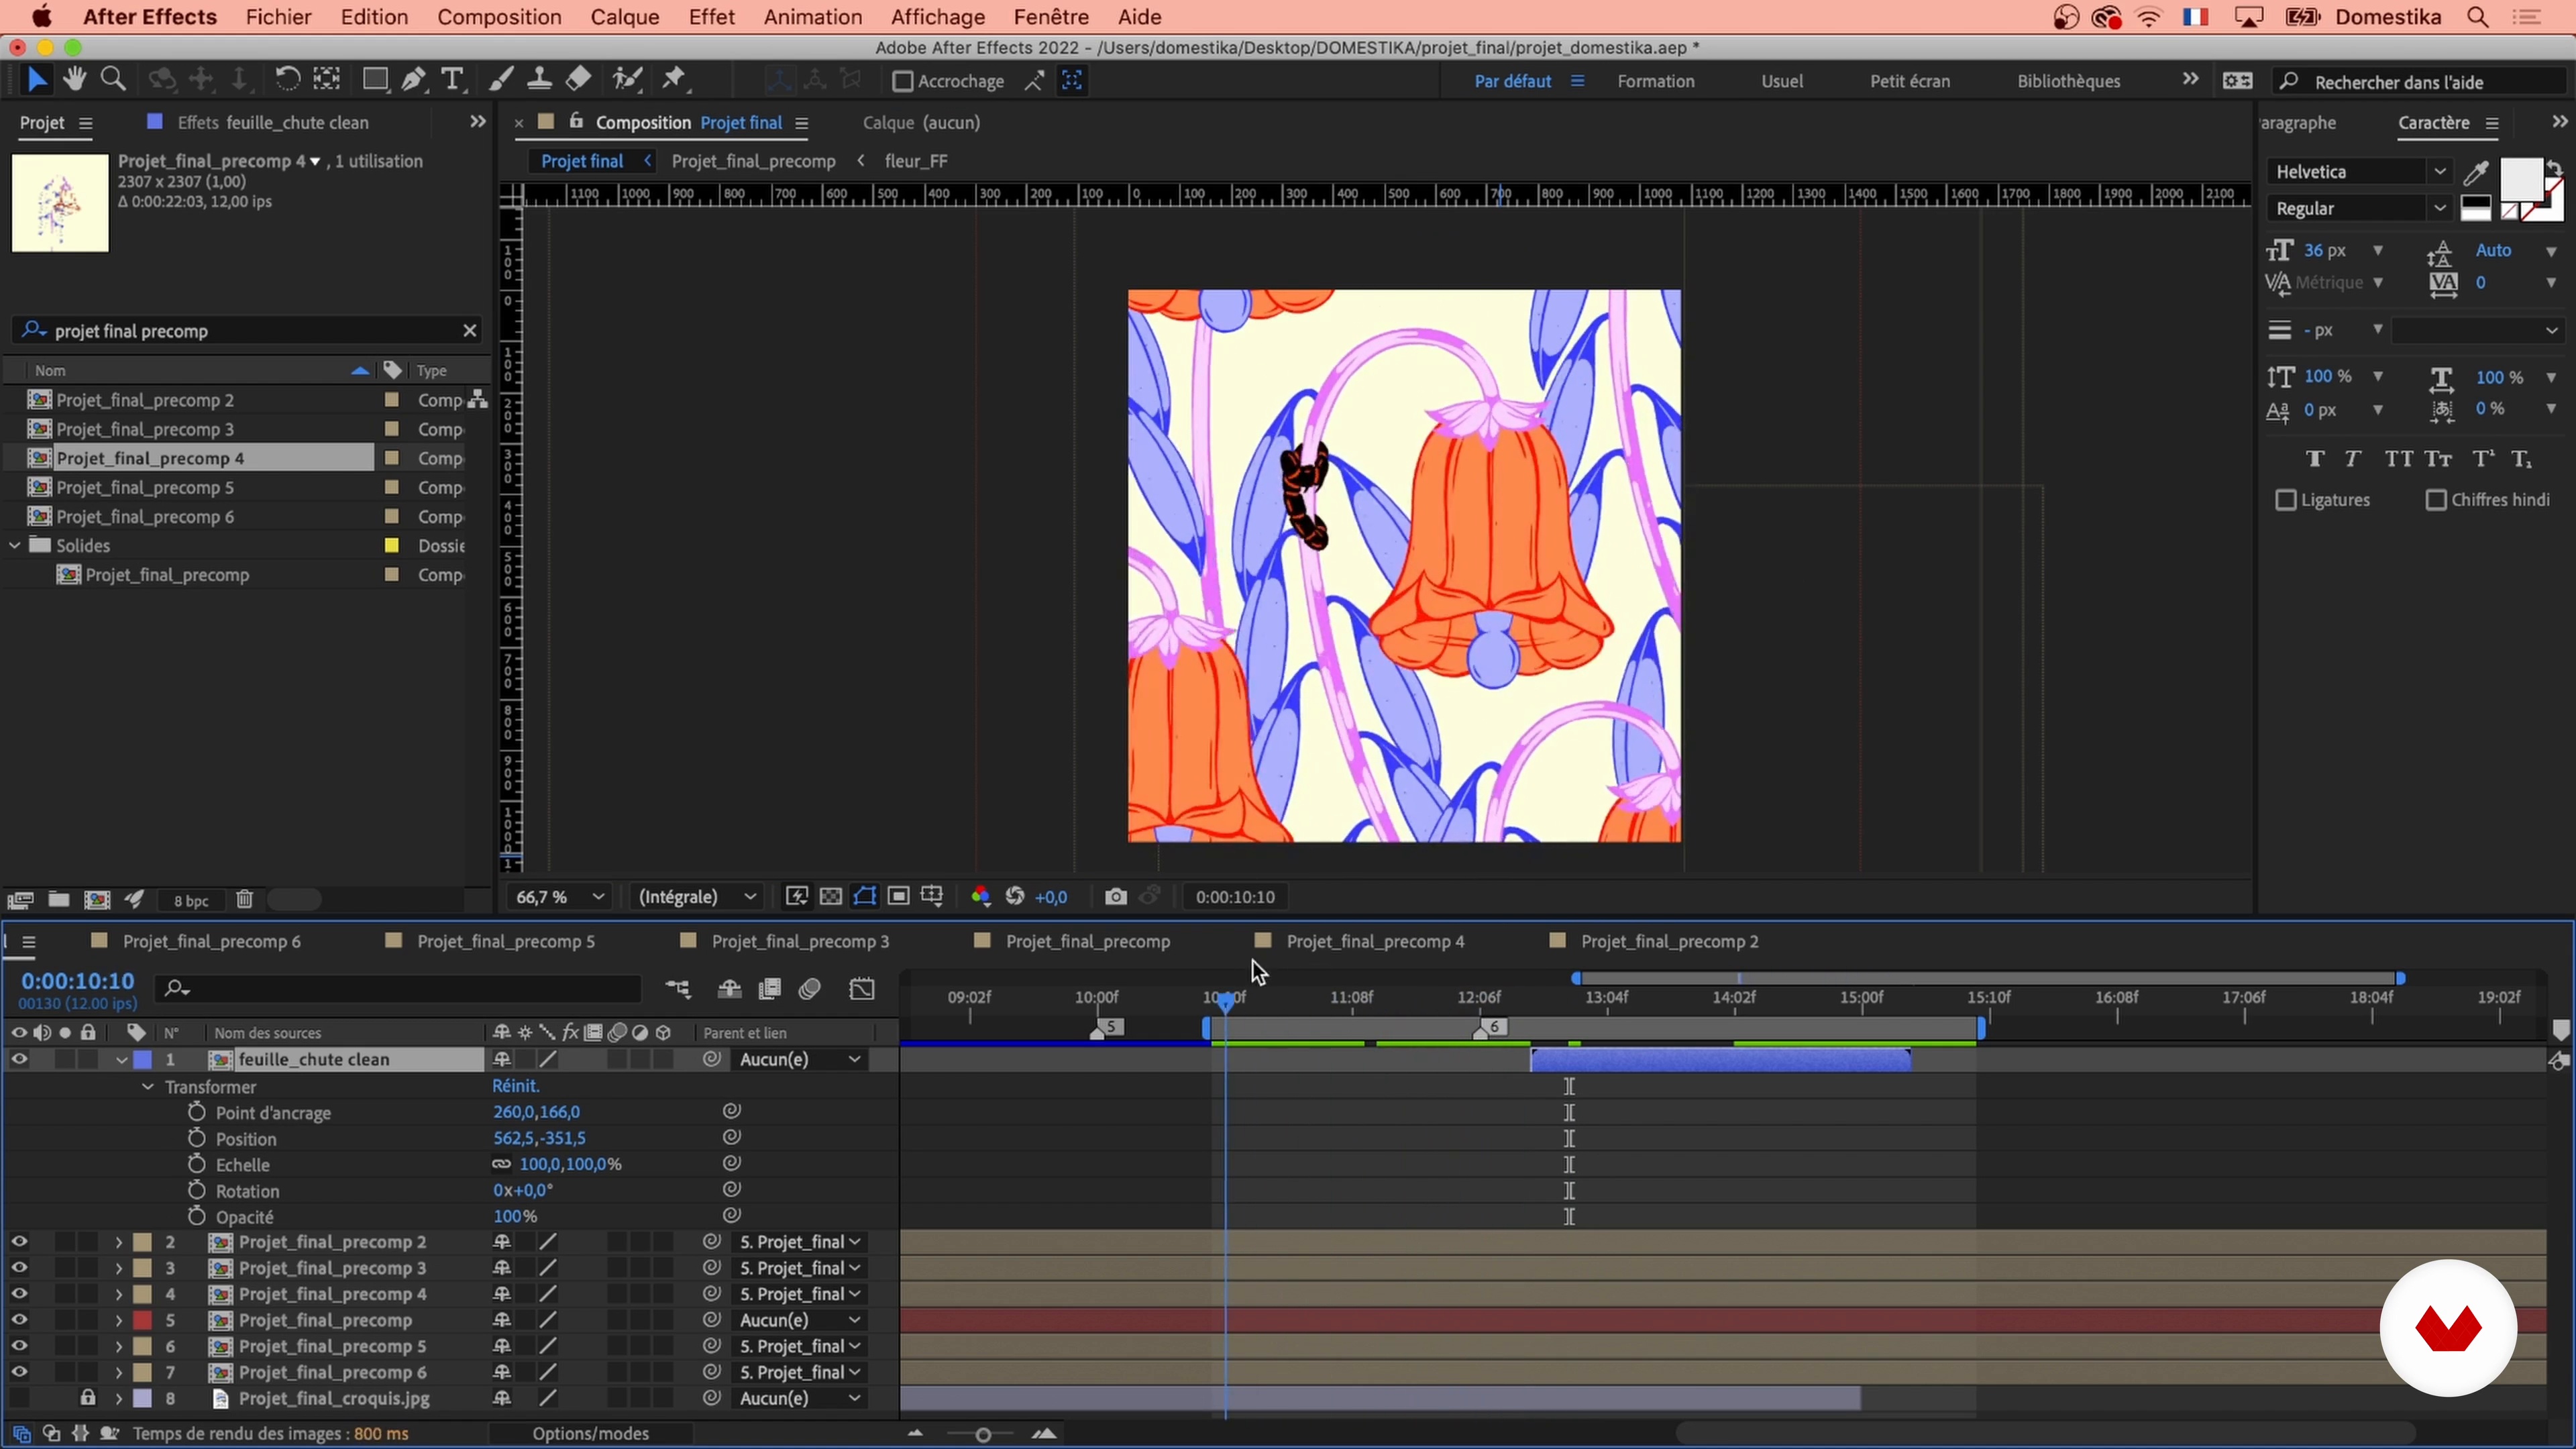Take a snapshot with camera icon

coord(1115,897)
